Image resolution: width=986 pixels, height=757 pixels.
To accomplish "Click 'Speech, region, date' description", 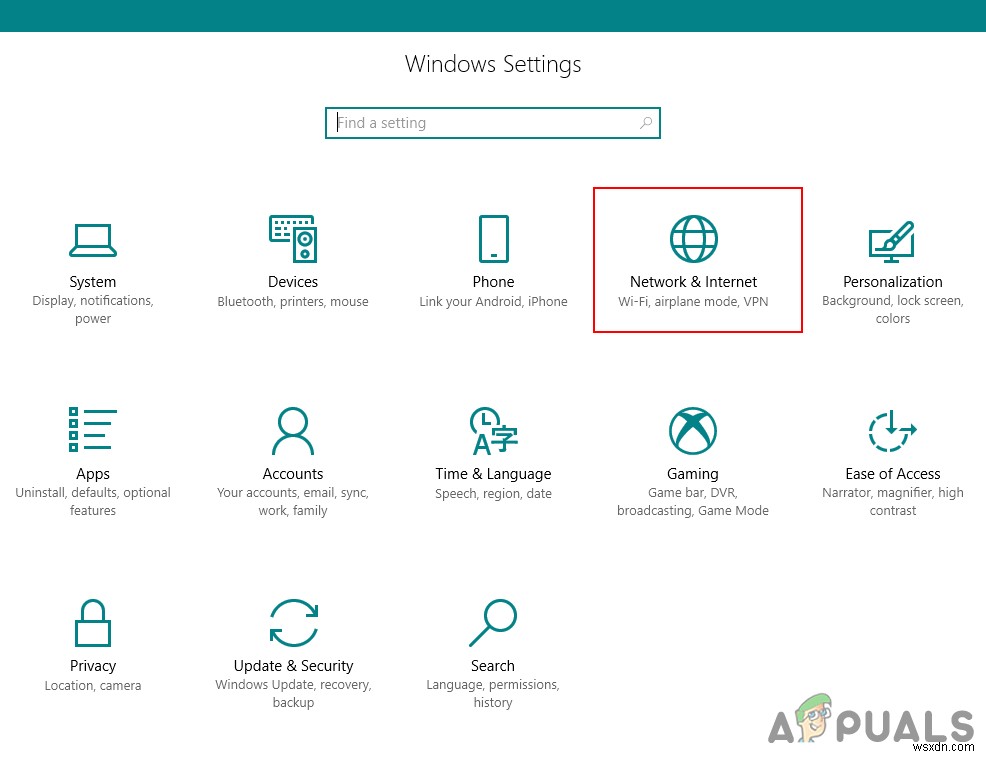I will (494, 494).
